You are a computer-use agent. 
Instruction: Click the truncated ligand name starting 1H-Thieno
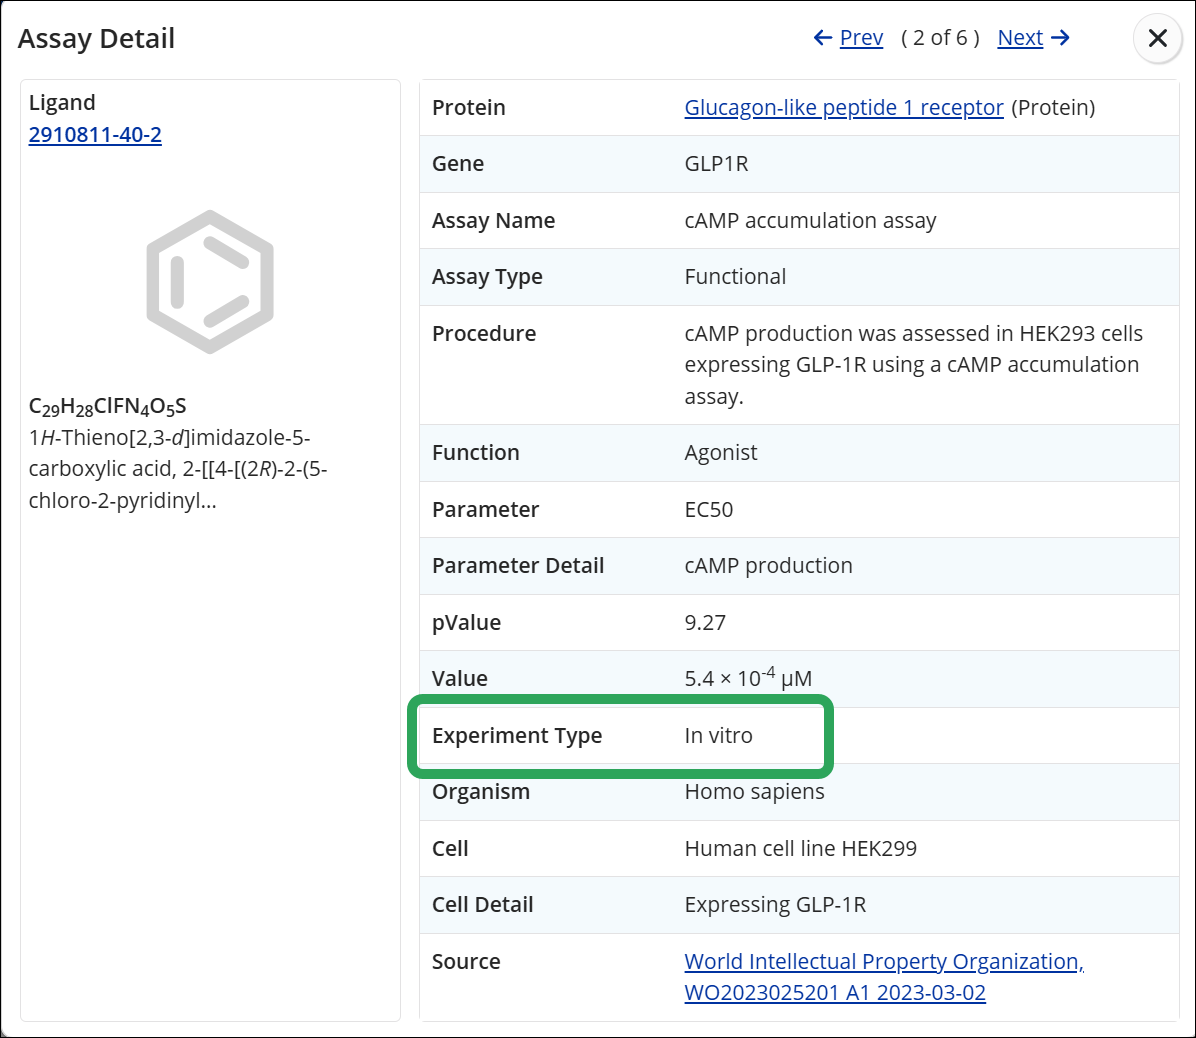[178, 469]
